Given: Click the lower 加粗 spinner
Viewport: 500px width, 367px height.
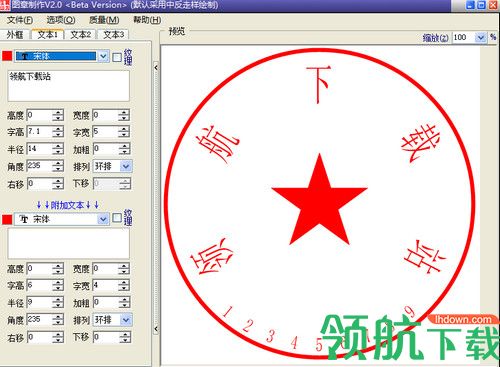Looking at the screenshot, I should (x=124, y=302).
